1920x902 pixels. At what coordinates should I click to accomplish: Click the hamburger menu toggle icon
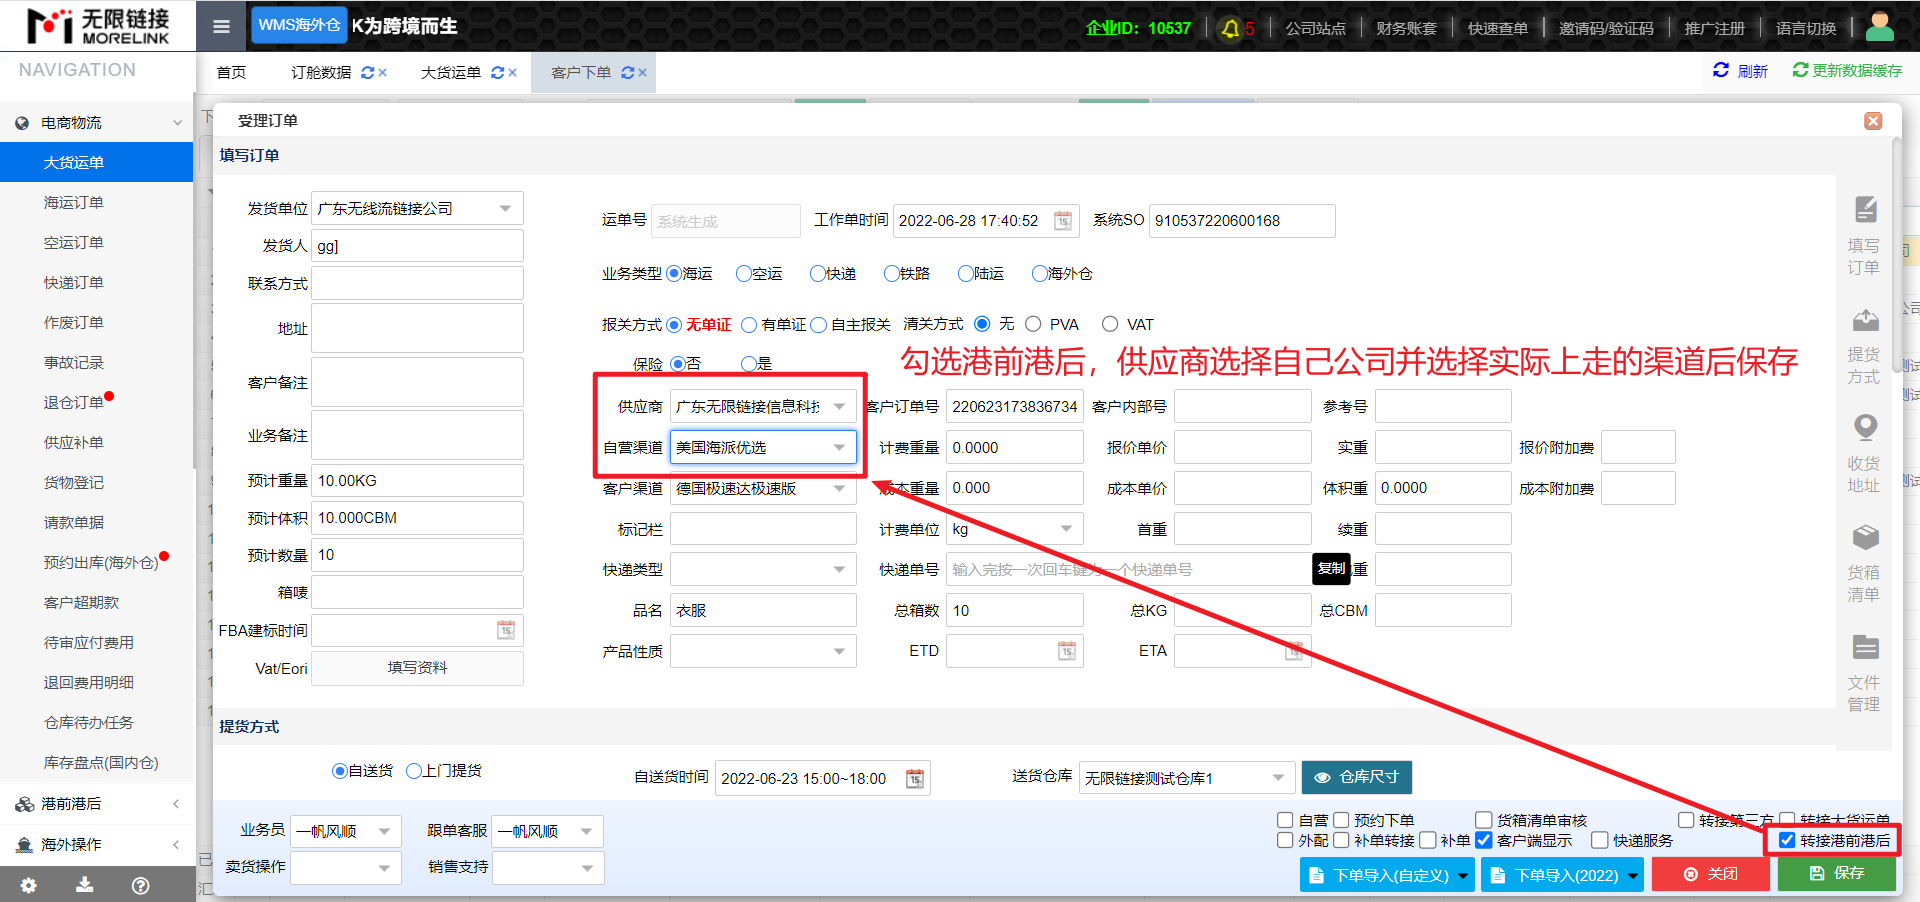click(x=222, y=27)
